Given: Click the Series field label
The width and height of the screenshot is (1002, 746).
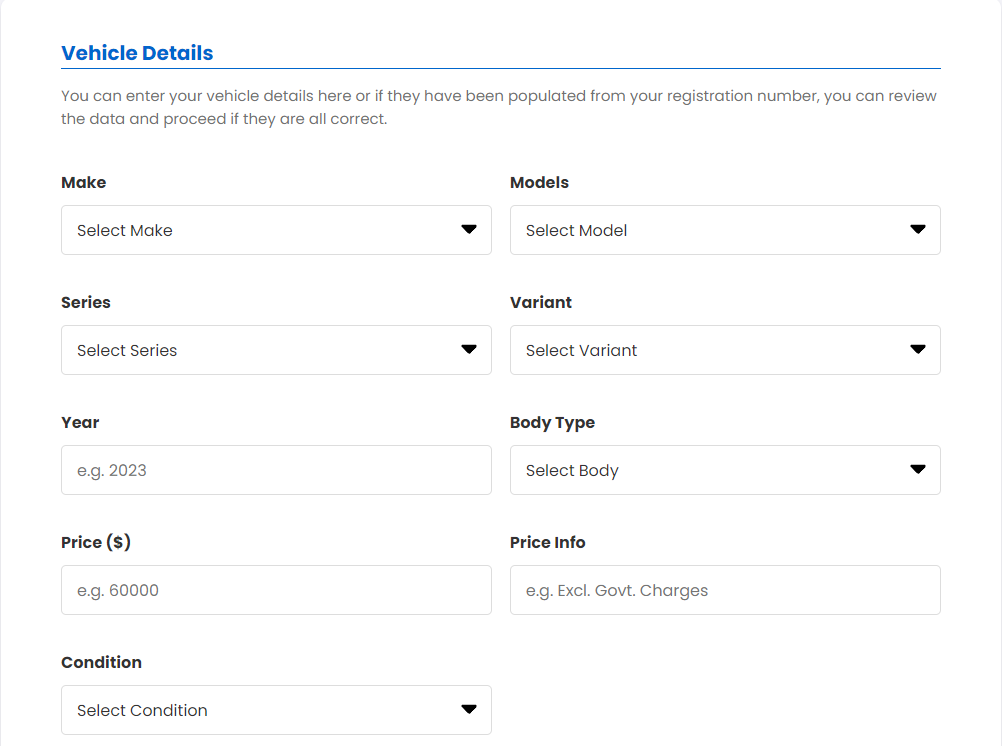Looking at the screenshot, I should click(86, 303).
